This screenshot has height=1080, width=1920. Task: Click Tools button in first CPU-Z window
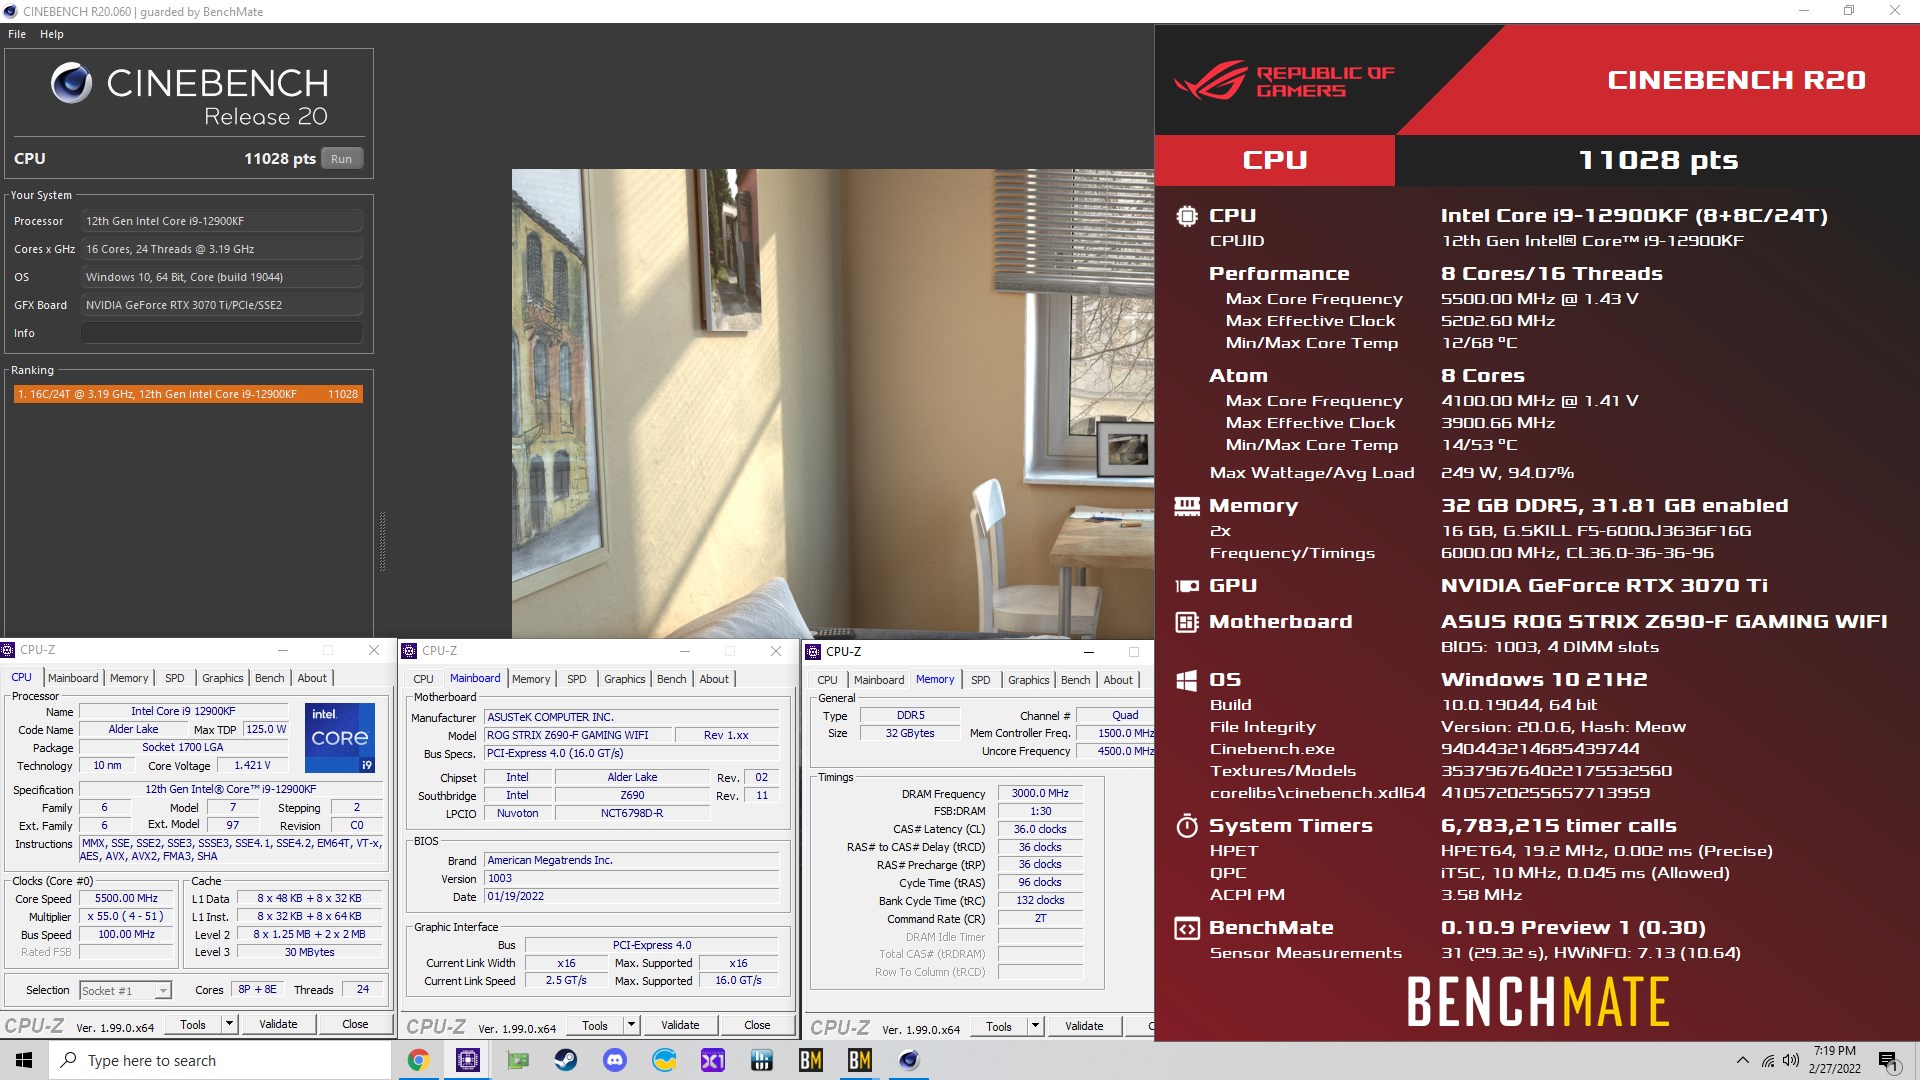(x=193, y=1024)
